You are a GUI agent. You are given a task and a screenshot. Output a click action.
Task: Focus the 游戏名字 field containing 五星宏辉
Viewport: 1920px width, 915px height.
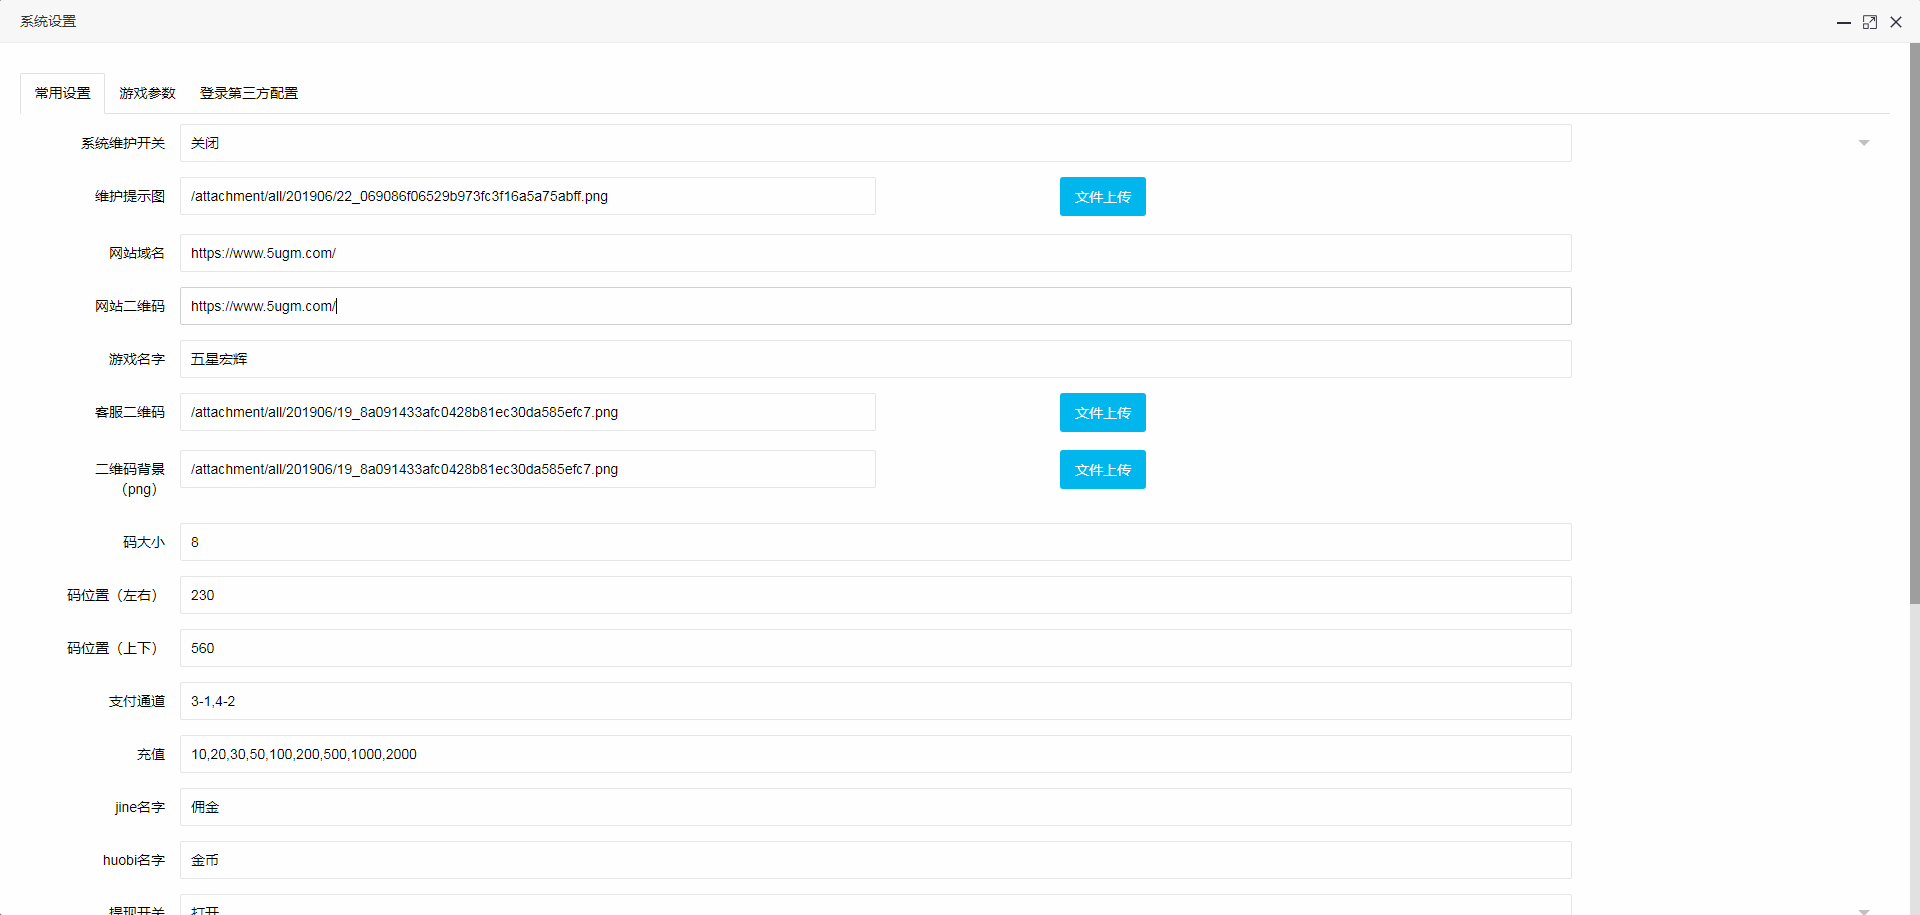tap(875, 359)
